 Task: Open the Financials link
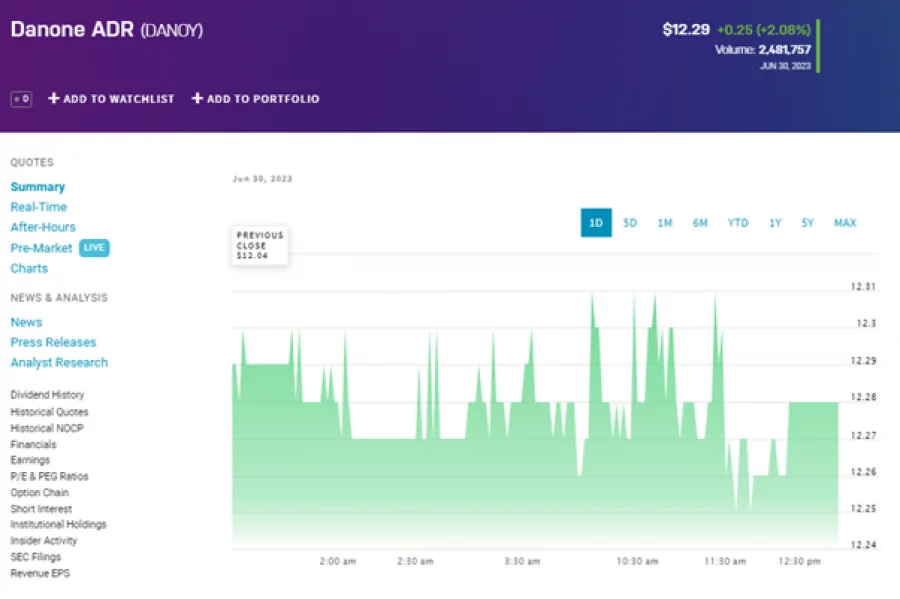pyautogui.click(x=33, y=445)
